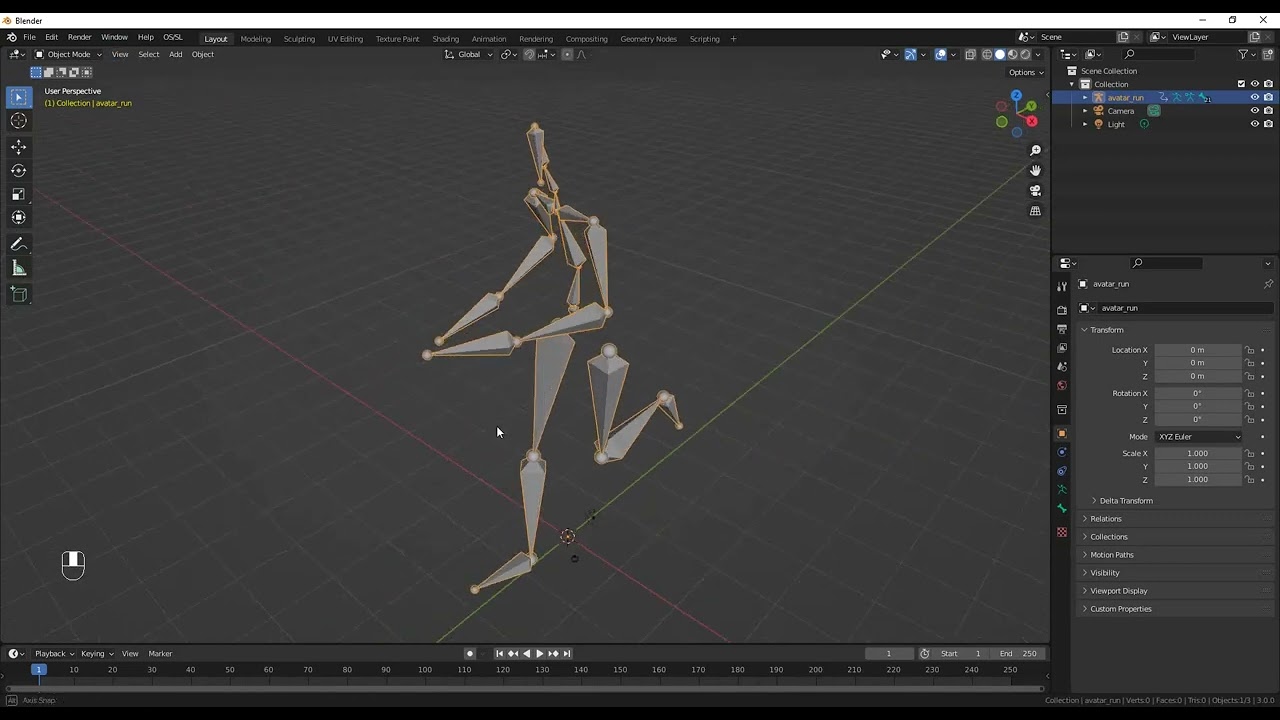
Task: Open the Output properties tab
Action: coord(1062,329)
